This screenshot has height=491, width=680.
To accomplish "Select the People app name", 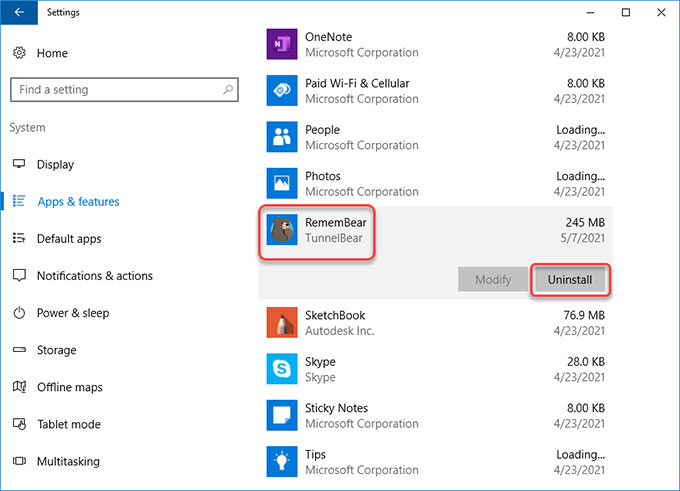I will (322, 130).
